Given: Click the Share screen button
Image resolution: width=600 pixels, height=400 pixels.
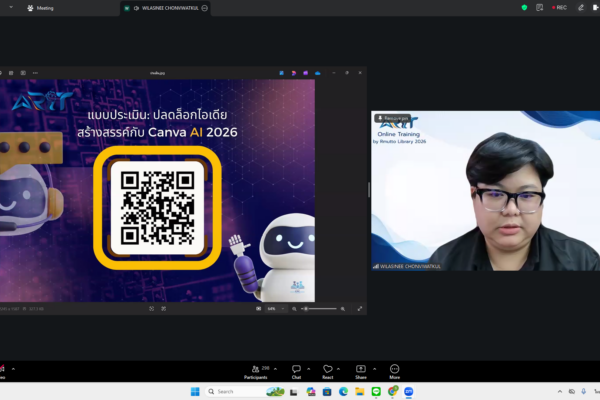Looking at the screenshot, I should point(361,371).
